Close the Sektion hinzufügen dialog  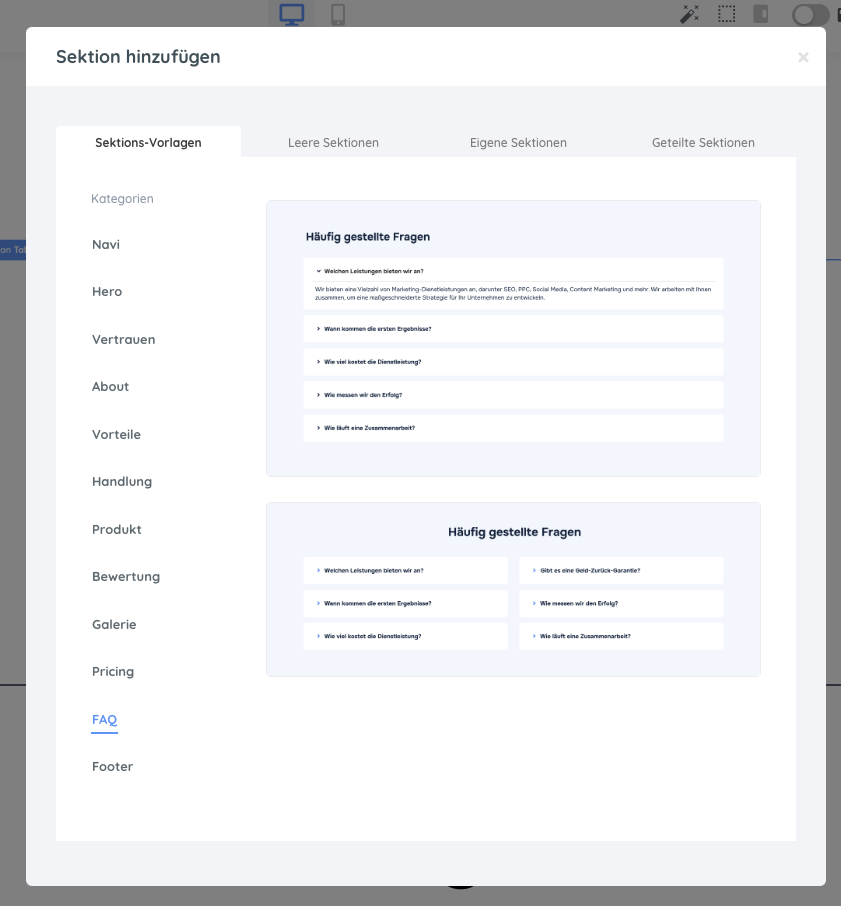[x=803, y=58]
